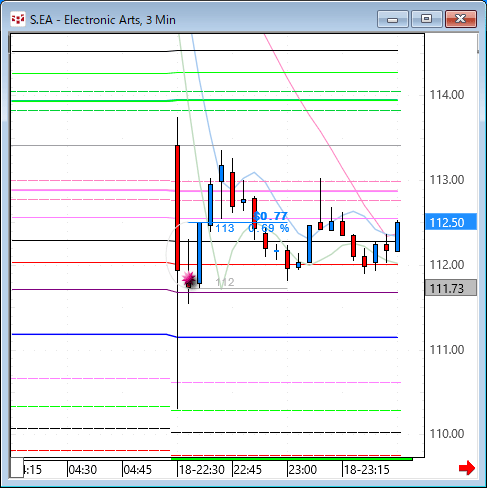Click the gray 112 level label
The image size is (487, 488).
[x=225, y=282]
